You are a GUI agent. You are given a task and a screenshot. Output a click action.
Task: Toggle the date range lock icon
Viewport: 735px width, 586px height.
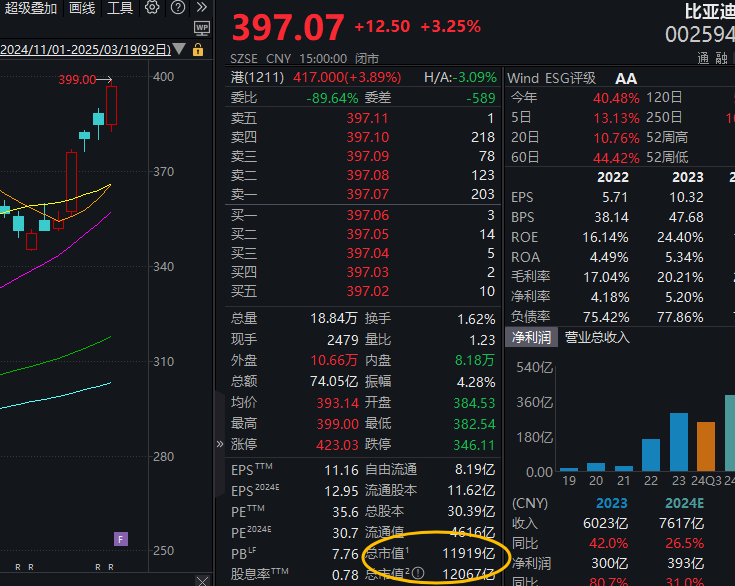[x=198, y=50]
